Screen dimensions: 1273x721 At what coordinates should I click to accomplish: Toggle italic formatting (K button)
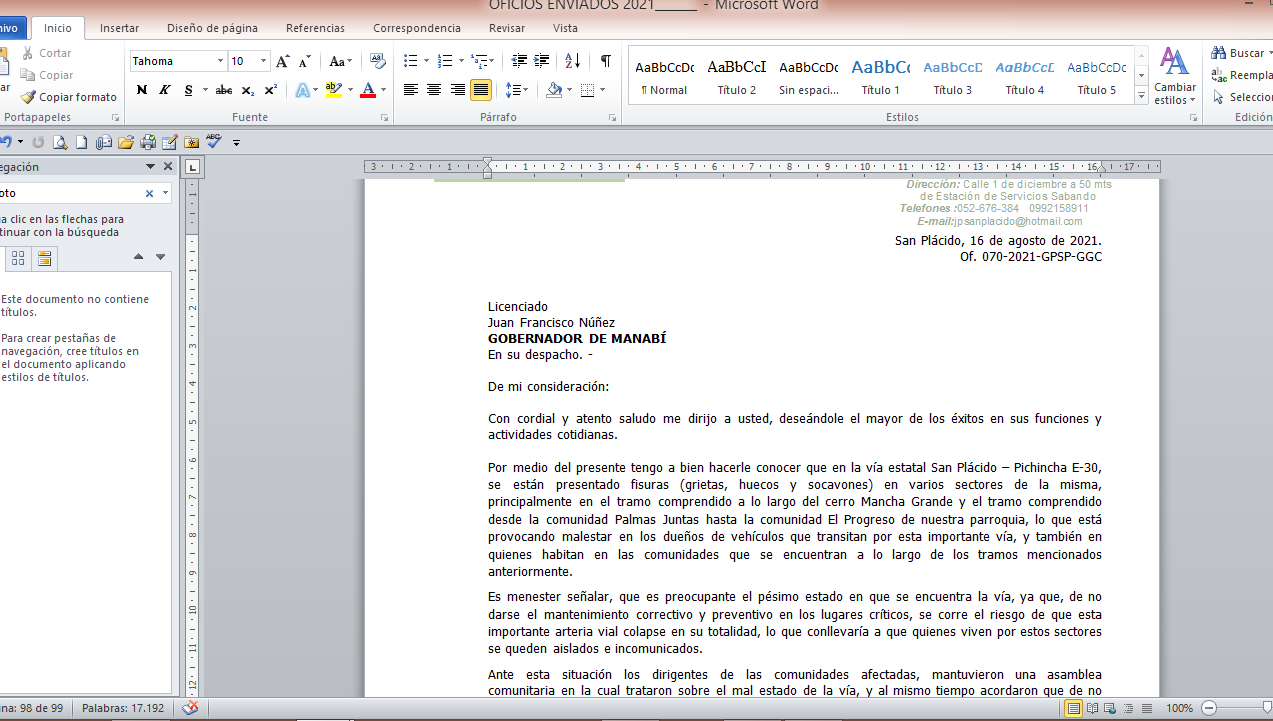tap(165, 90)
